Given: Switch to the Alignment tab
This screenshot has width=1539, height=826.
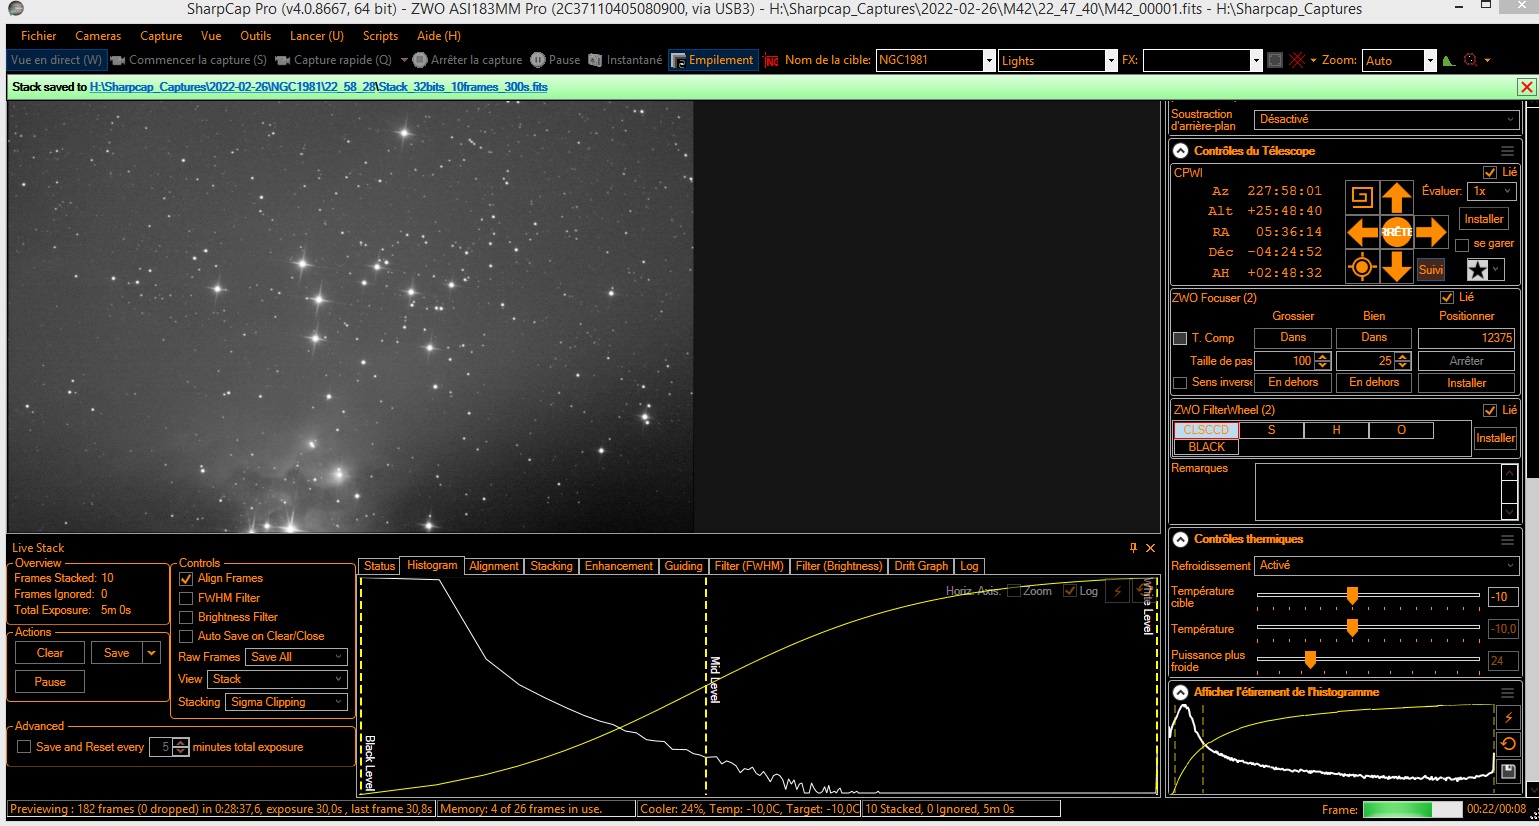Looking at the screenshot, I should coord(494,566).
